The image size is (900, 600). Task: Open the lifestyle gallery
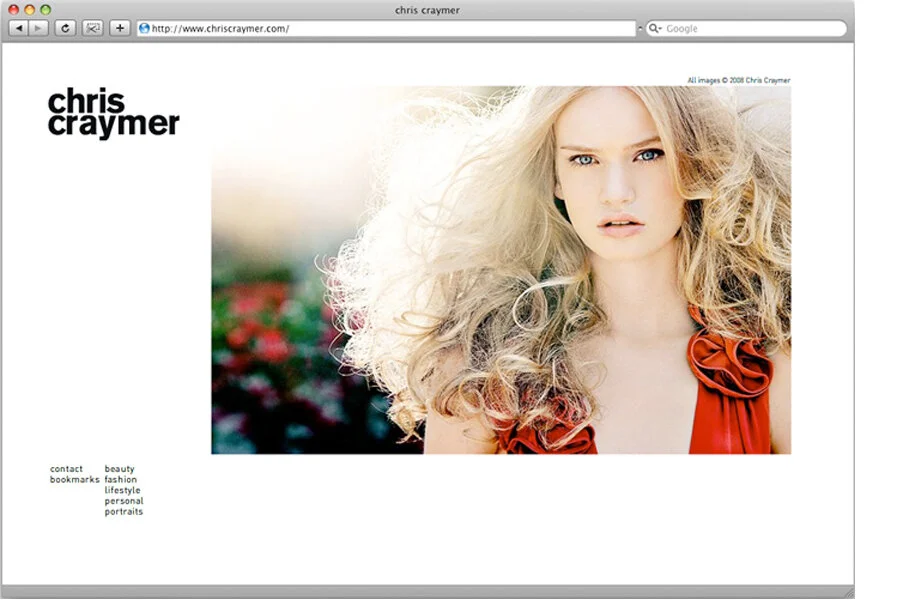point(122,490)
